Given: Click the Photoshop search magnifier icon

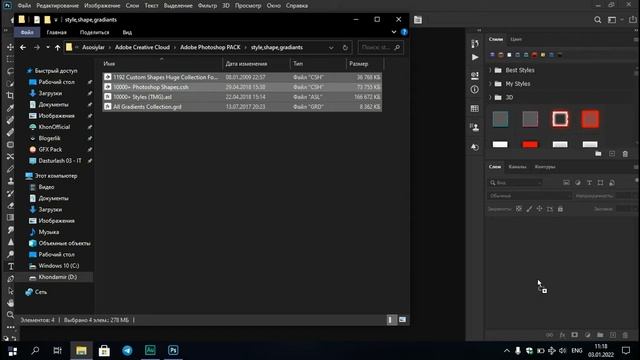Looking at the screenshot, I should click(x=598, y=20).
